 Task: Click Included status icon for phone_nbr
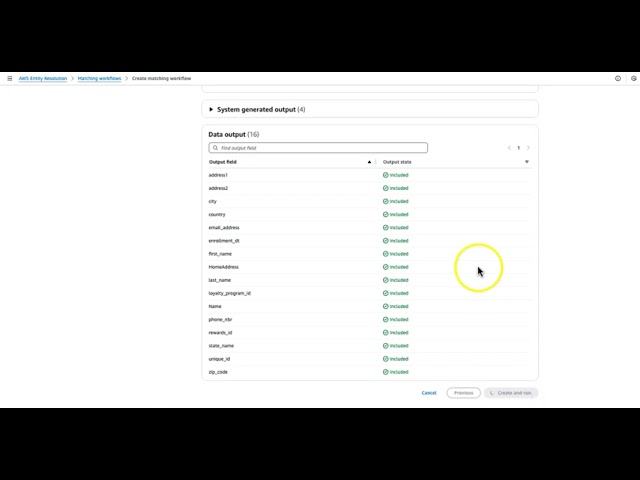[385, 320]
